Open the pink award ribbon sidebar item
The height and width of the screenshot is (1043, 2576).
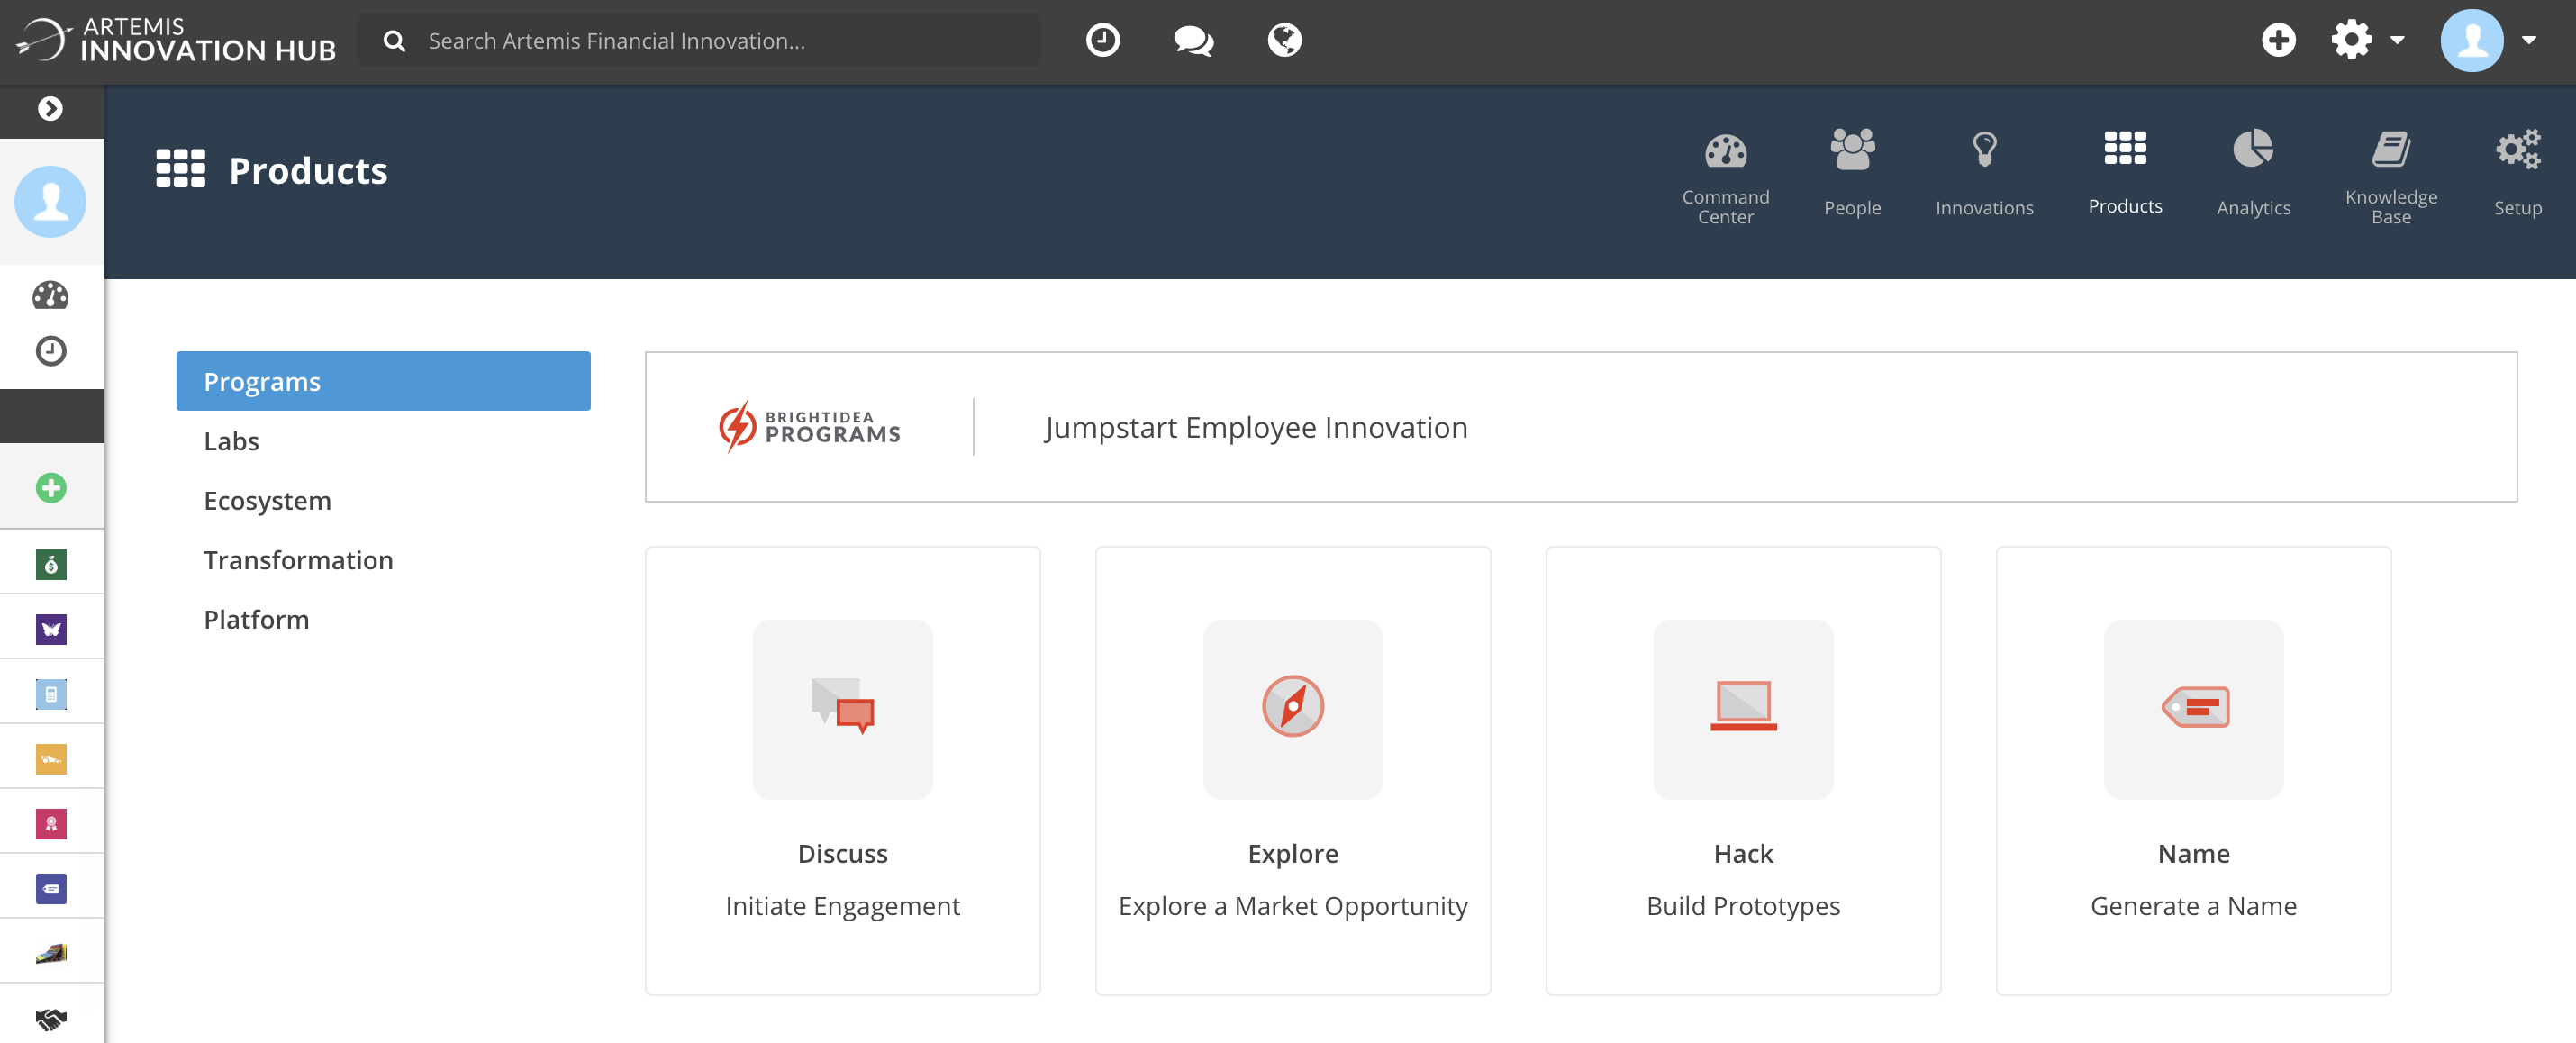click(x=51, y=824)
